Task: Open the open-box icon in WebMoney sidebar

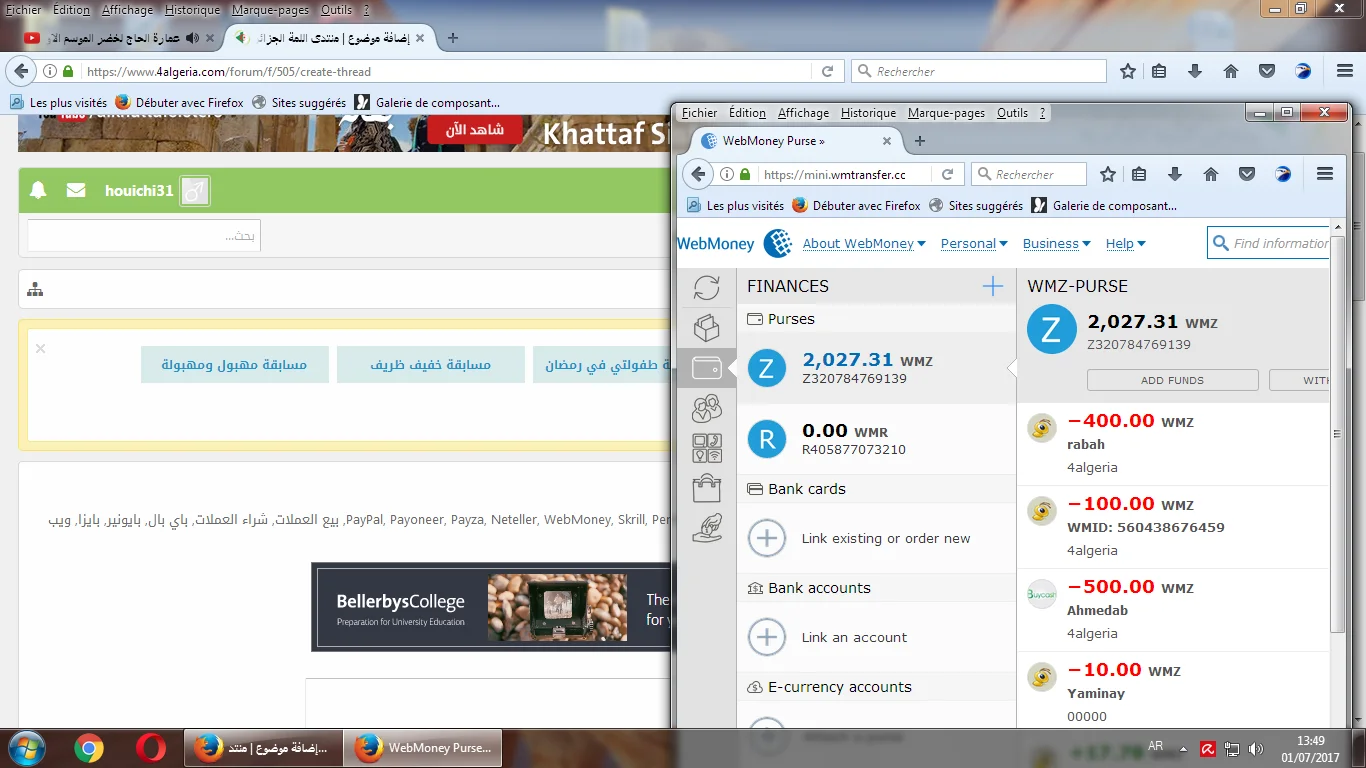Action: [706, 328]
